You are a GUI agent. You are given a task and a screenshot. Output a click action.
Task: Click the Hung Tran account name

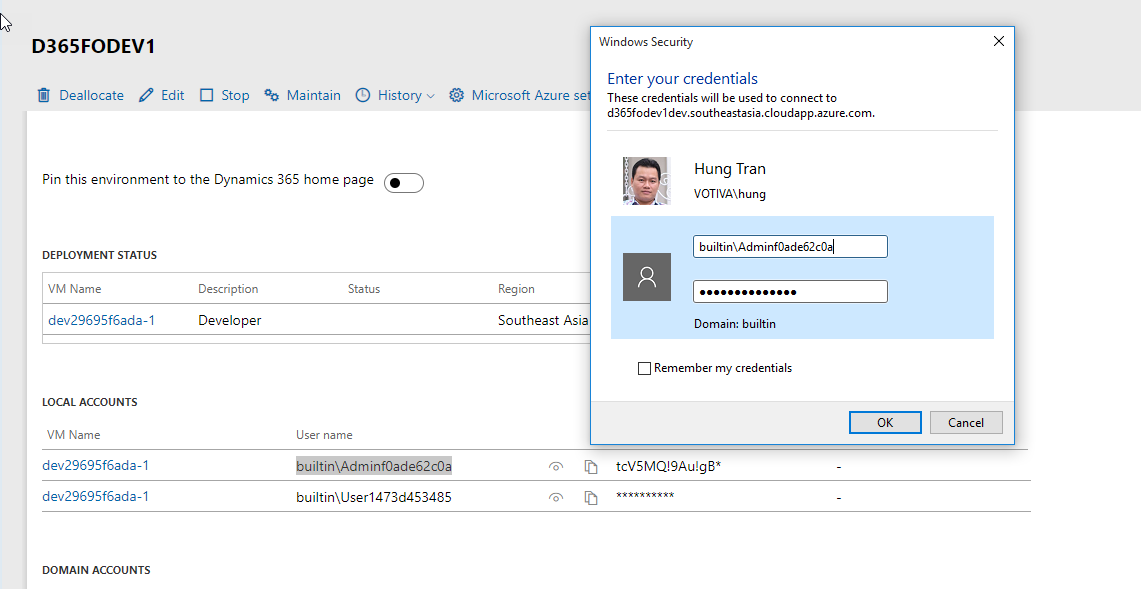[730, 169]
